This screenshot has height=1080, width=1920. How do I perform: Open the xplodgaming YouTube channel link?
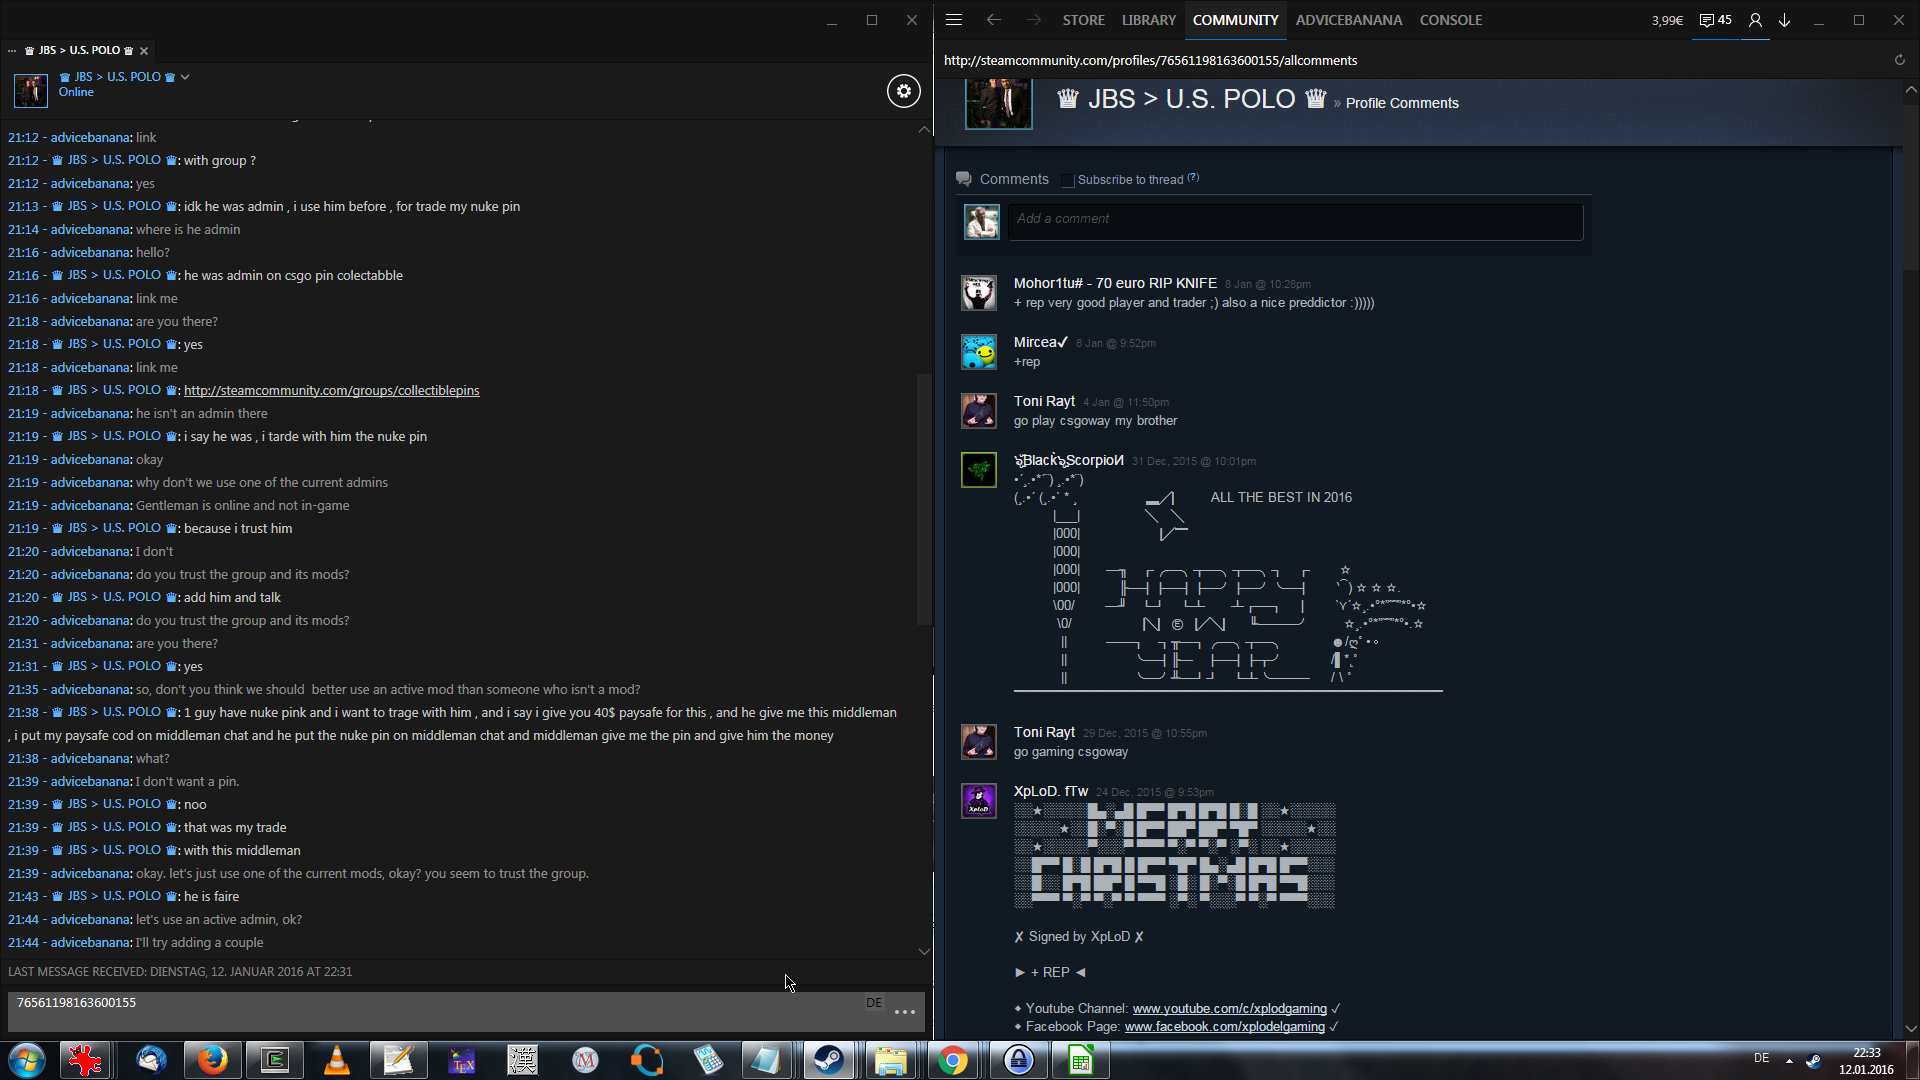[1229, 1009]
